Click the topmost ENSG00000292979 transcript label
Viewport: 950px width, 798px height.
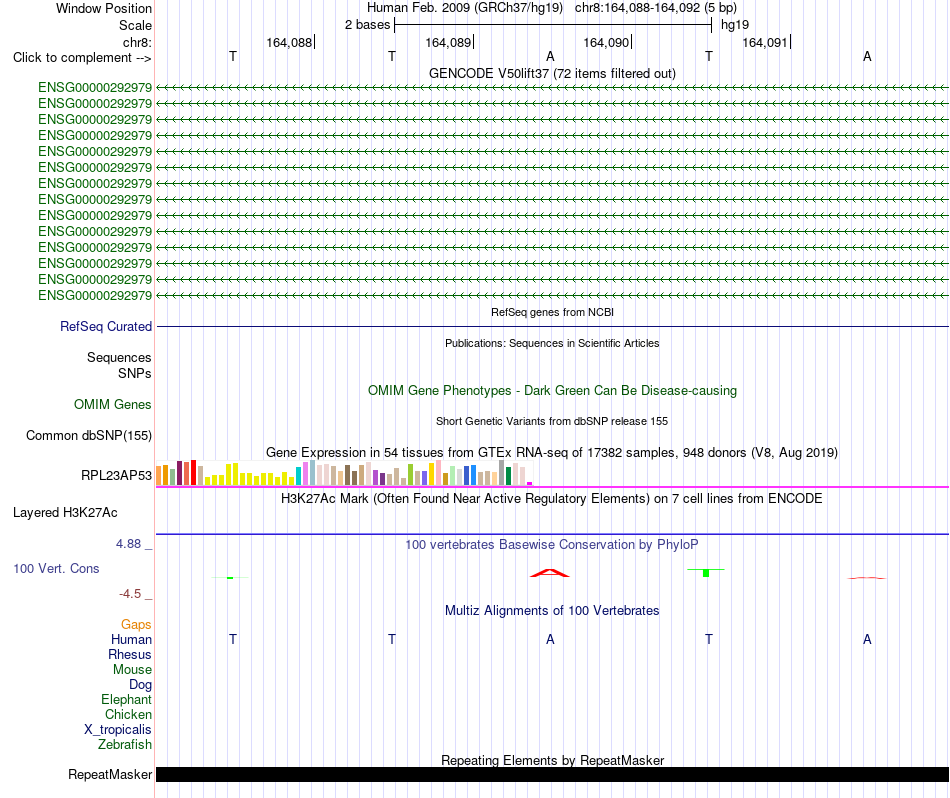95,87
